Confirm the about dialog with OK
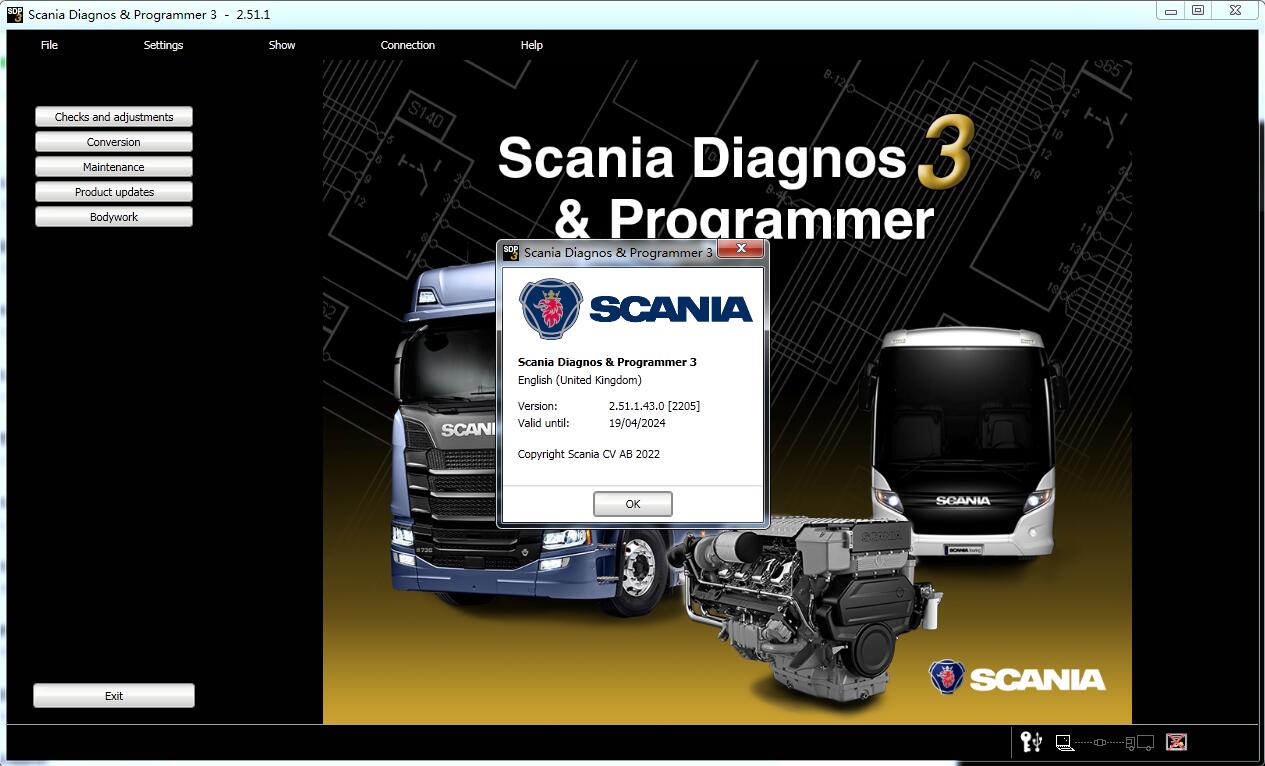Screen dimensions: 1265x766 633,504
